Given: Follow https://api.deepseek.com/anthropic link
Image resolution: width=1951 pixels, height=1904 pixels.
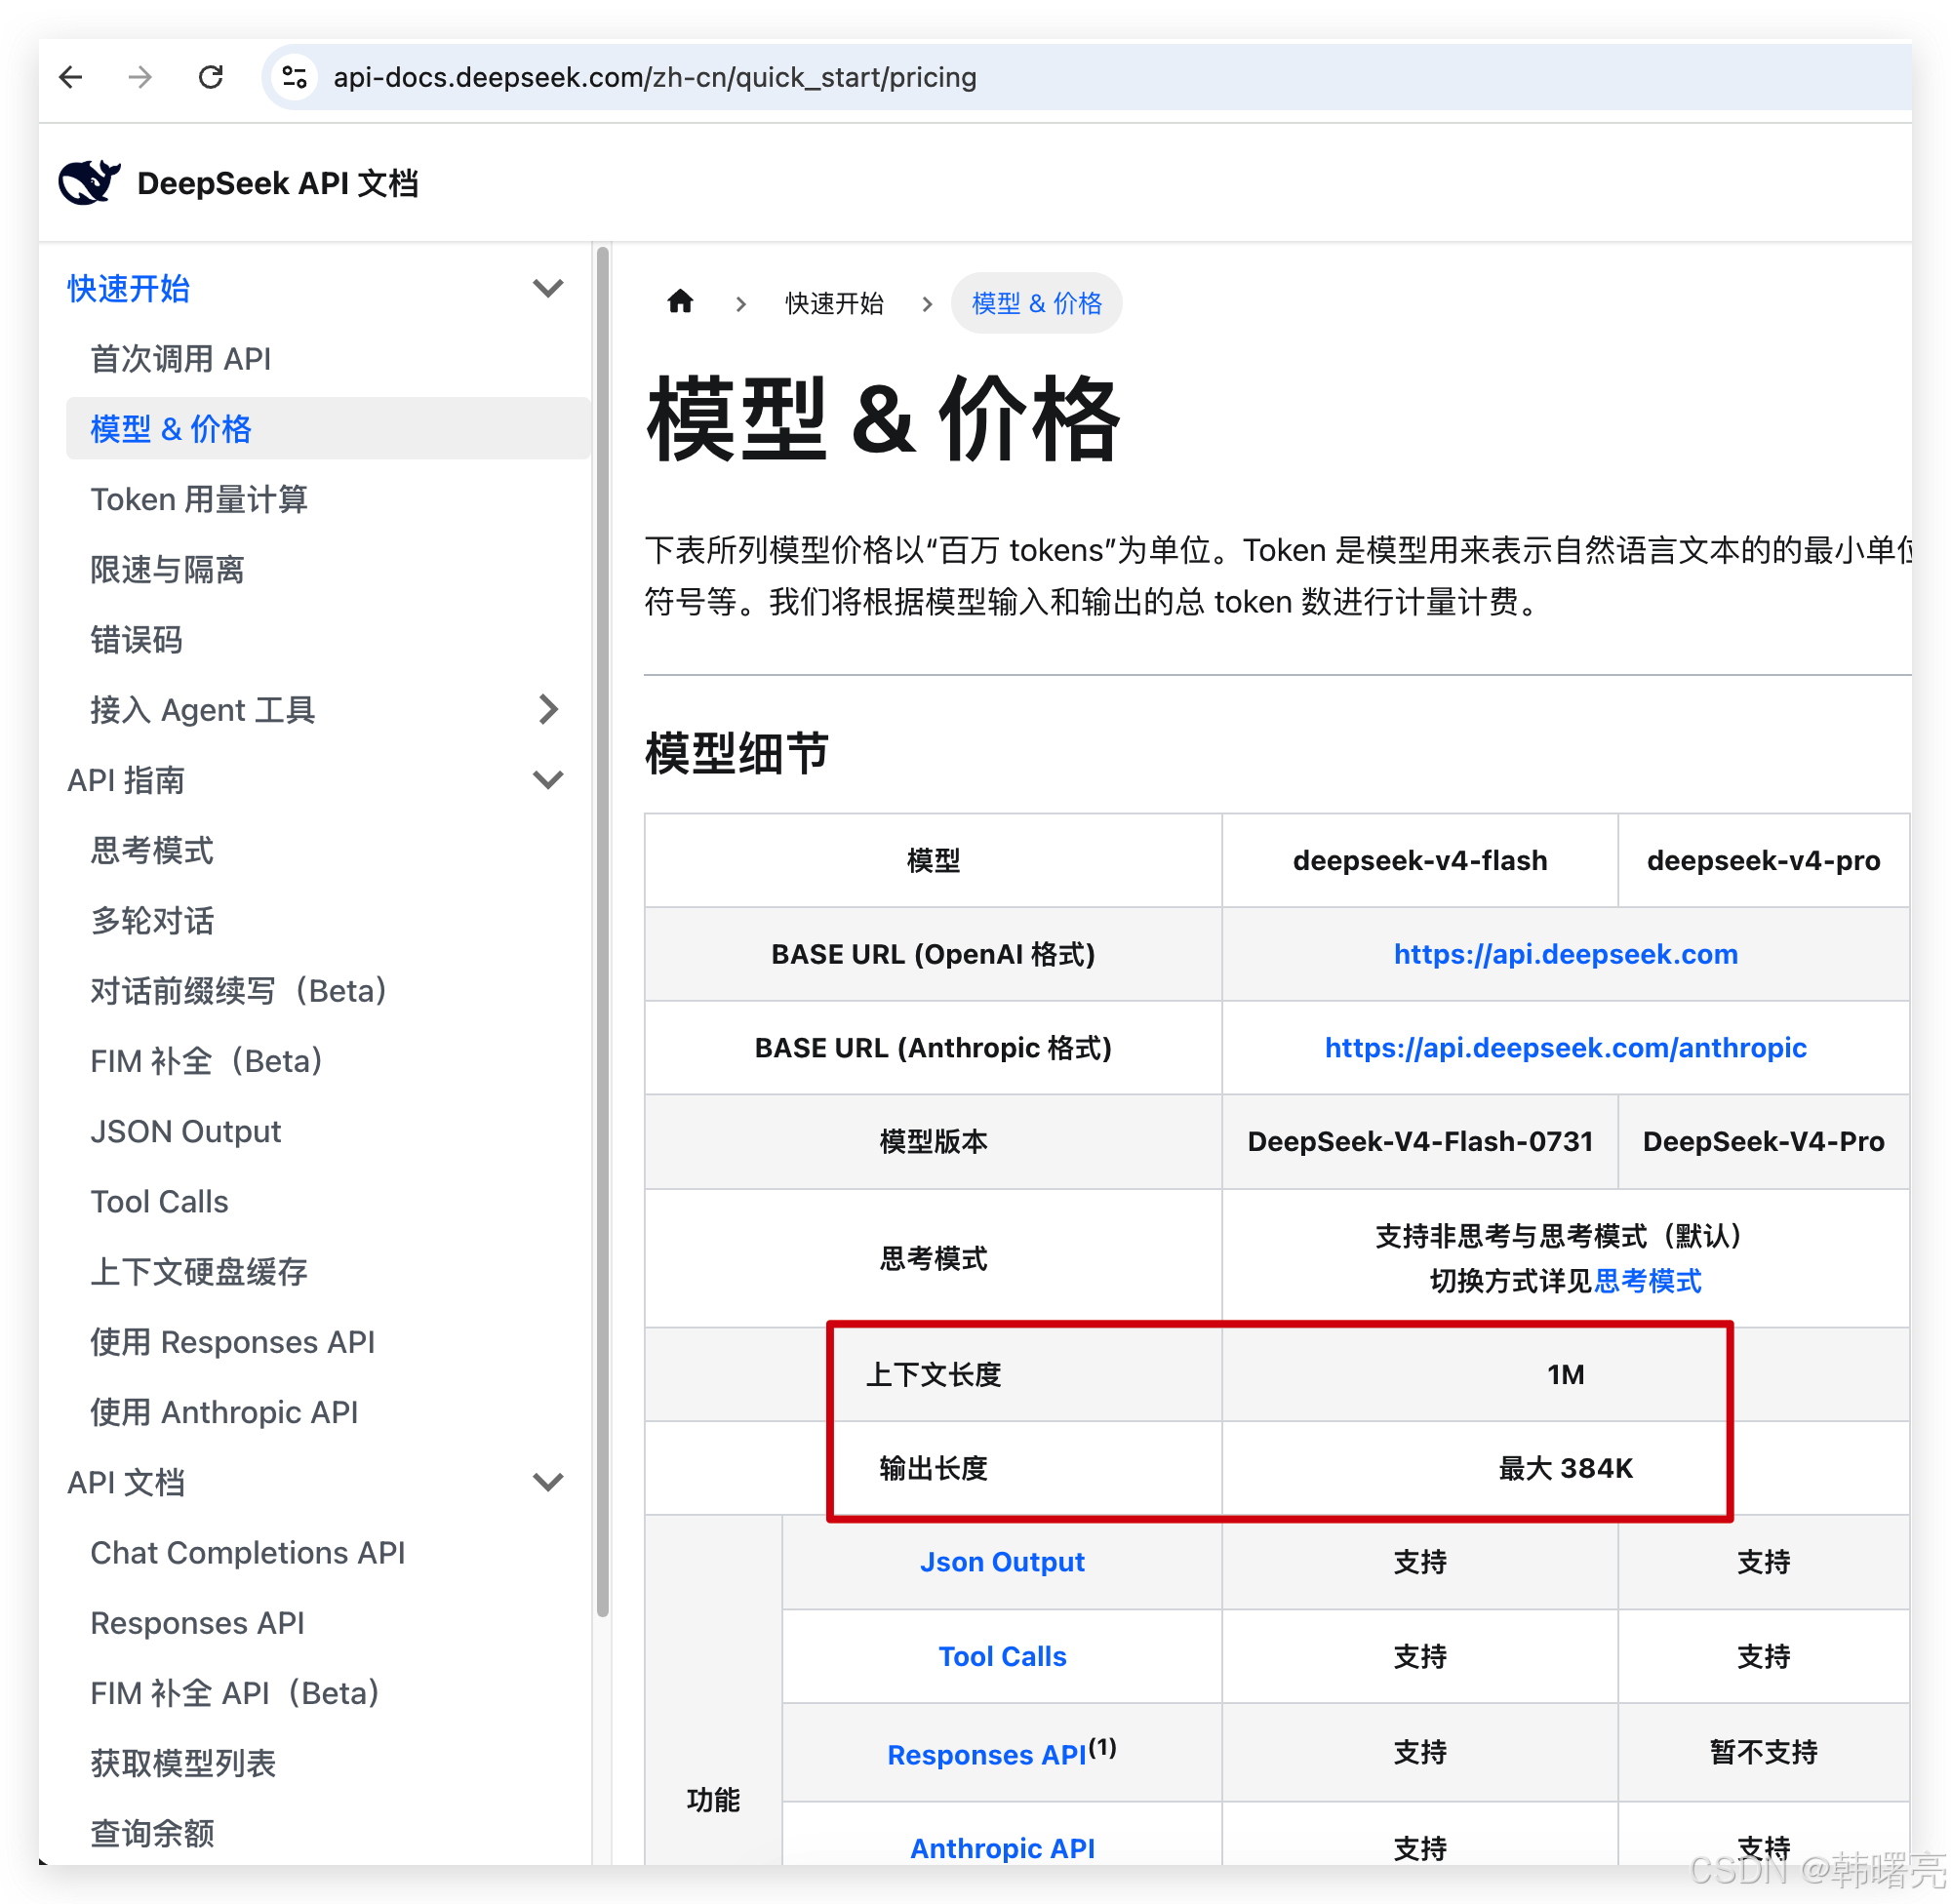Looking at the screenshot, I should coord(1565,1048).
